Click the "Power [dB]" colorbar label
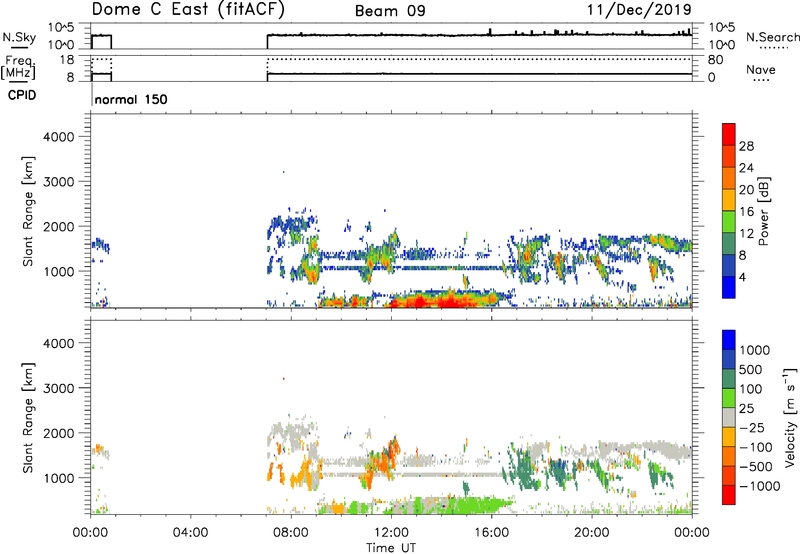 point(763,211)
